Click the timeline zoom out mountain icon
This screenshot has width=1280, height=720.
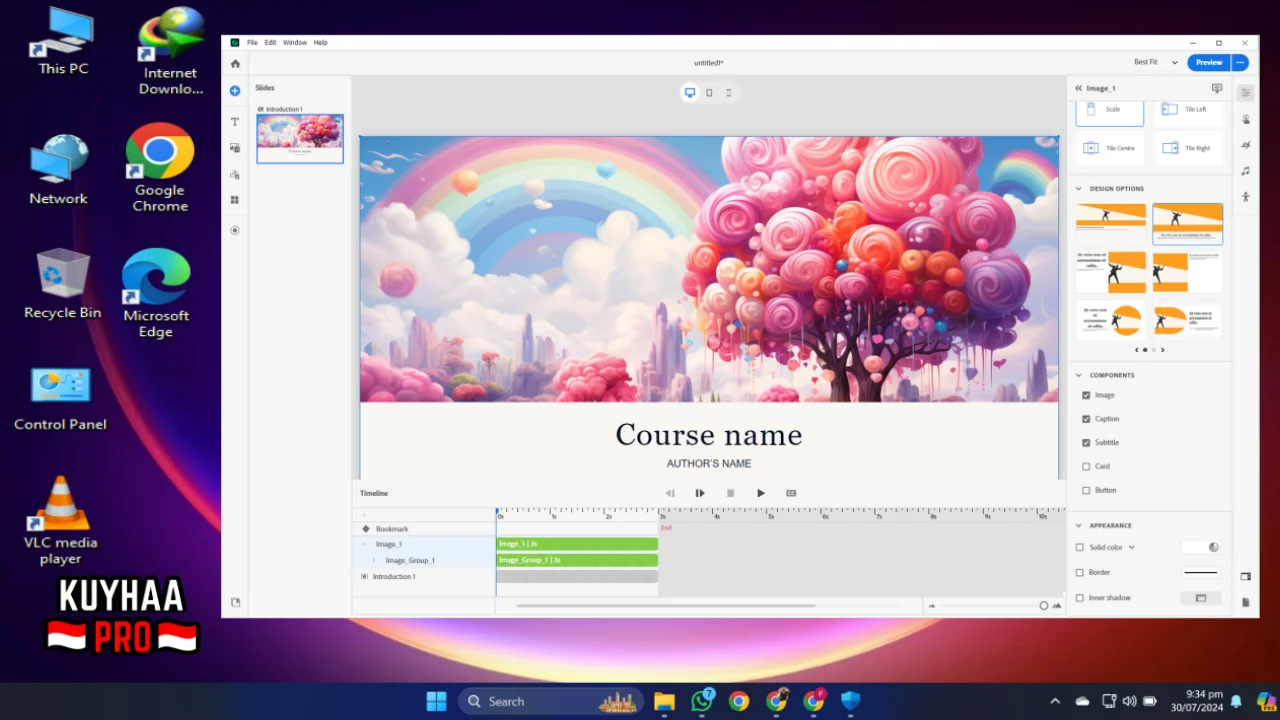coord(932,605)
